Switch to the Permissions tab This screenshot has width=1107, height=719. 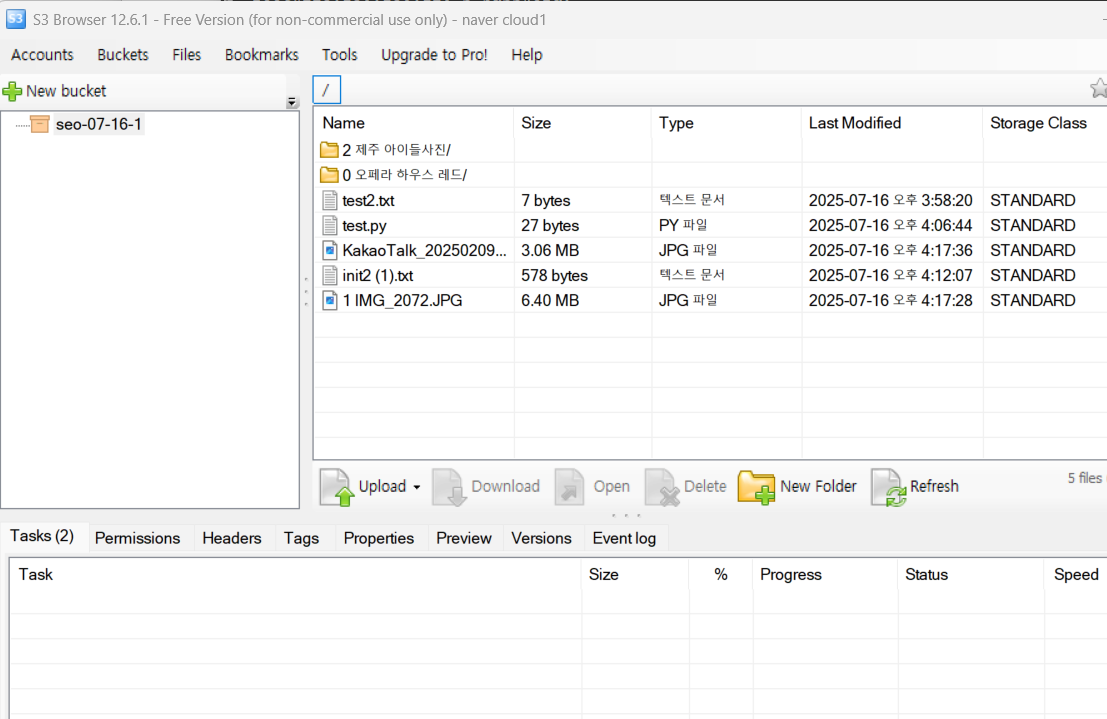138,538
